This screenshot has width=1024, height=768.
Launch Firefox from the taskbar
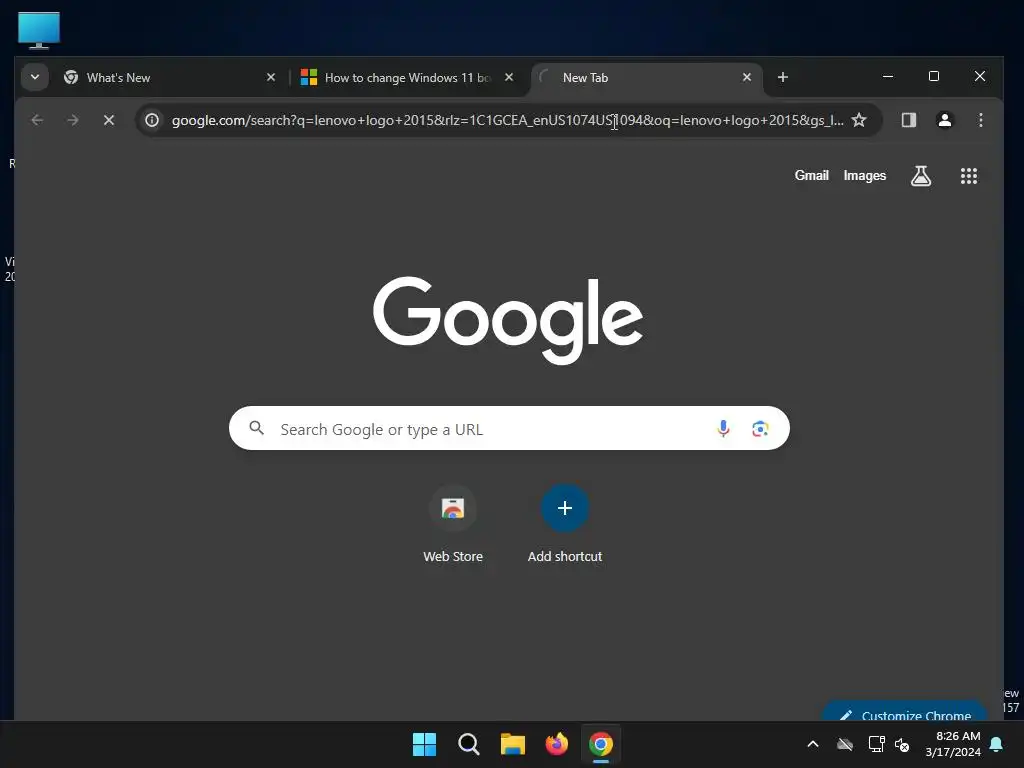[x=556, y=744]
